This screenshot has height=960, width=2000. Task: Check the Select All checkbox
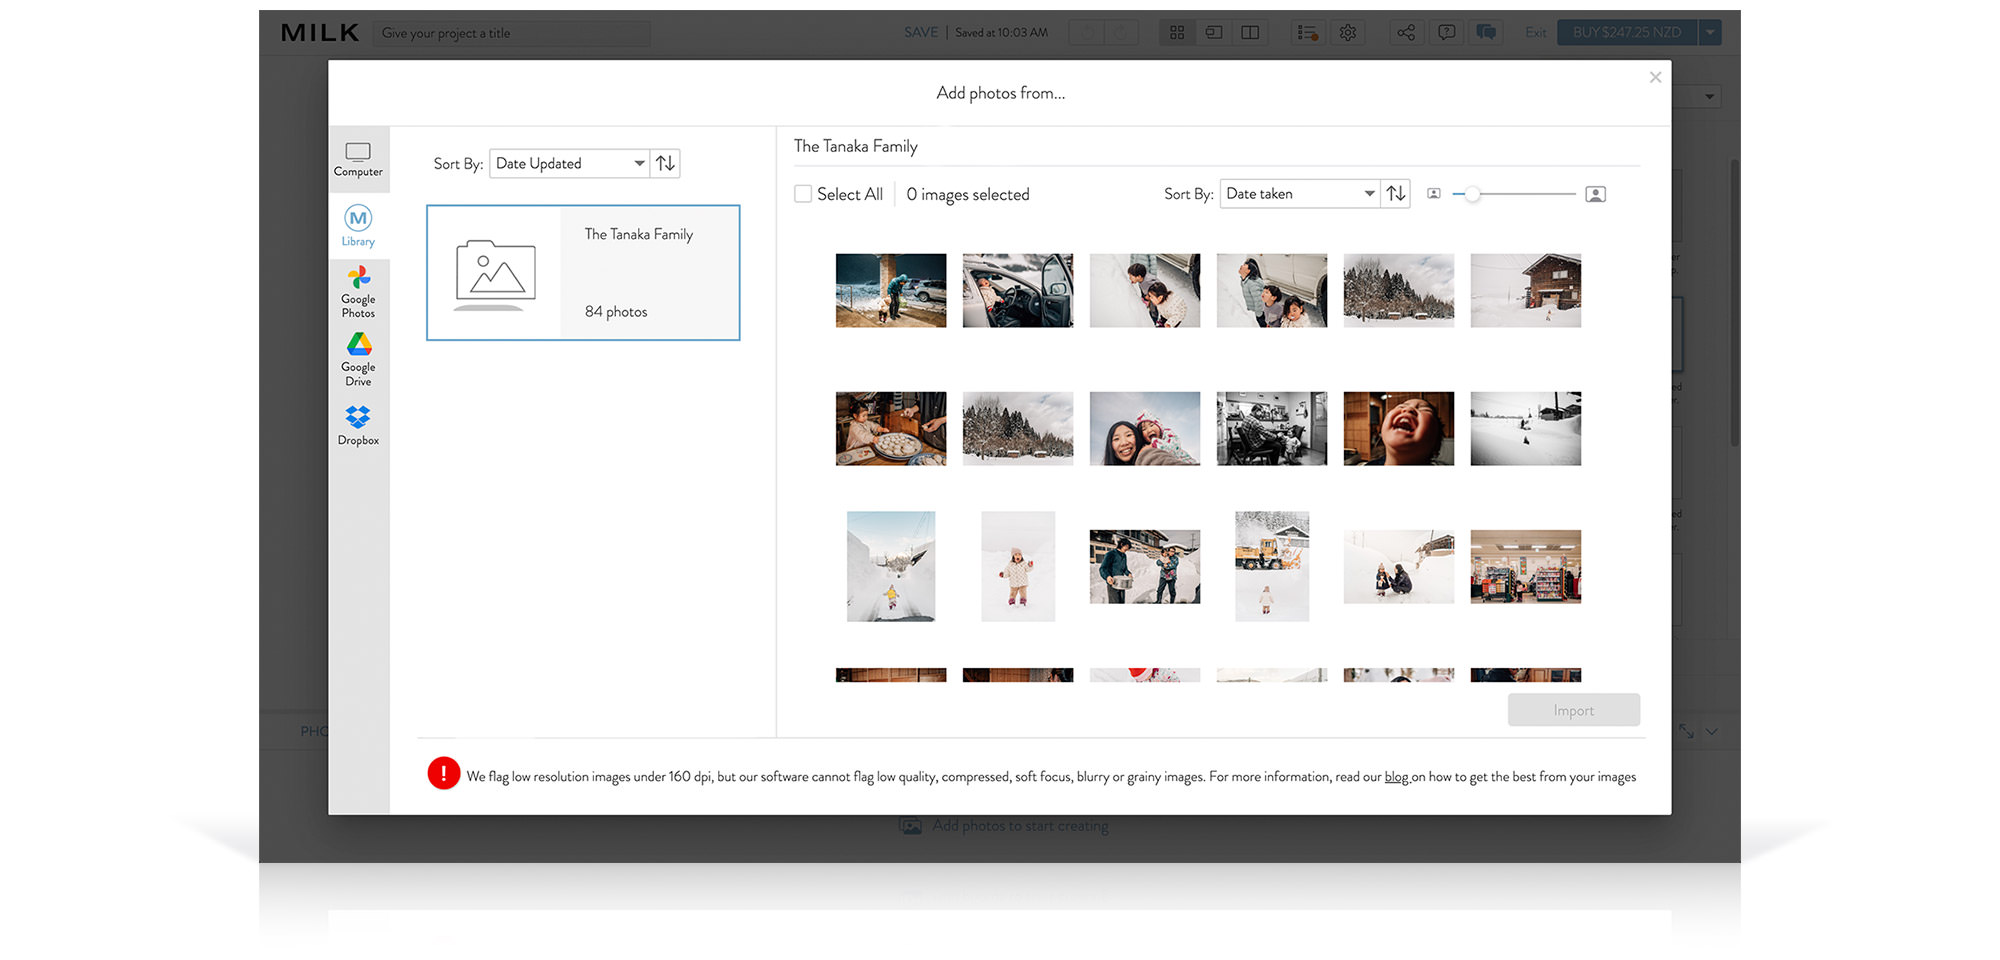tap(803, 194)
